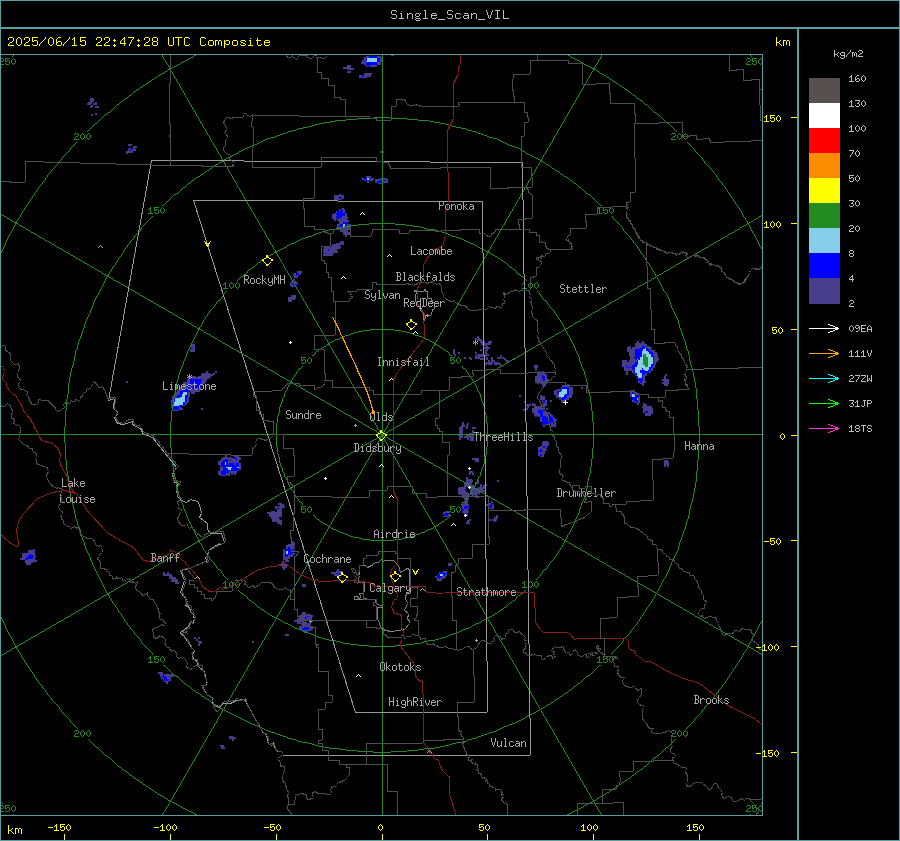Select the dark gray 160 legend swatch

click(x=824, y=90)
